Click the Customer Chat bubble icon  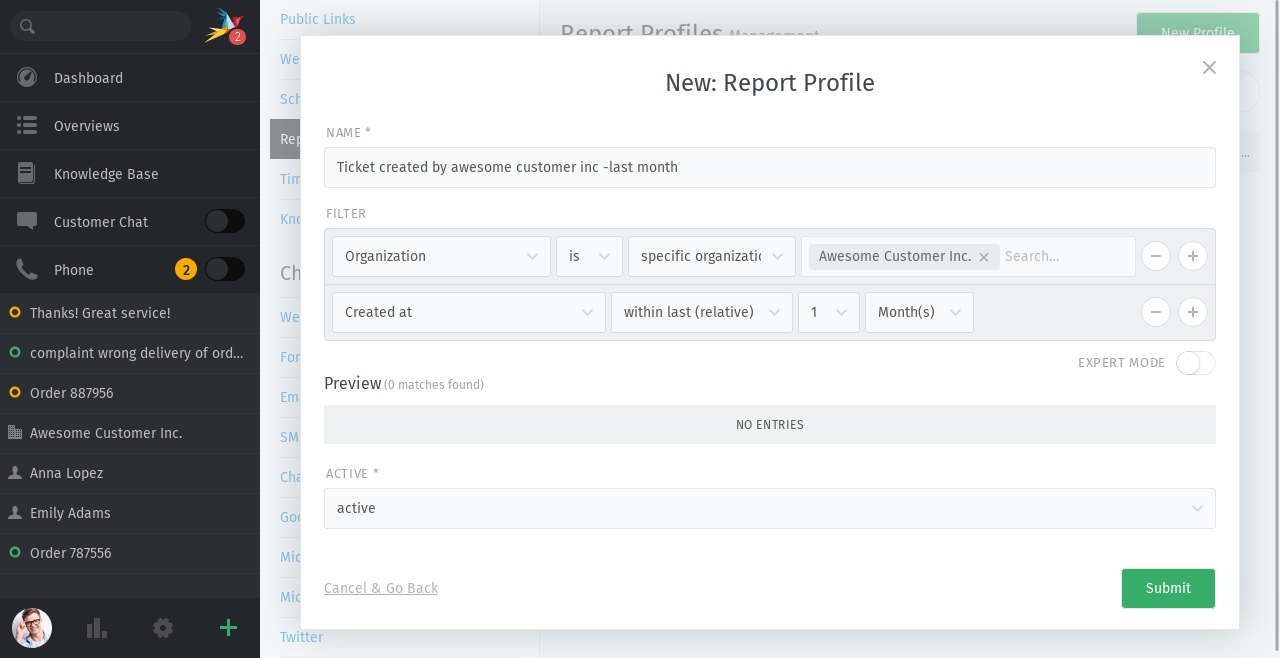pos(27,222)
